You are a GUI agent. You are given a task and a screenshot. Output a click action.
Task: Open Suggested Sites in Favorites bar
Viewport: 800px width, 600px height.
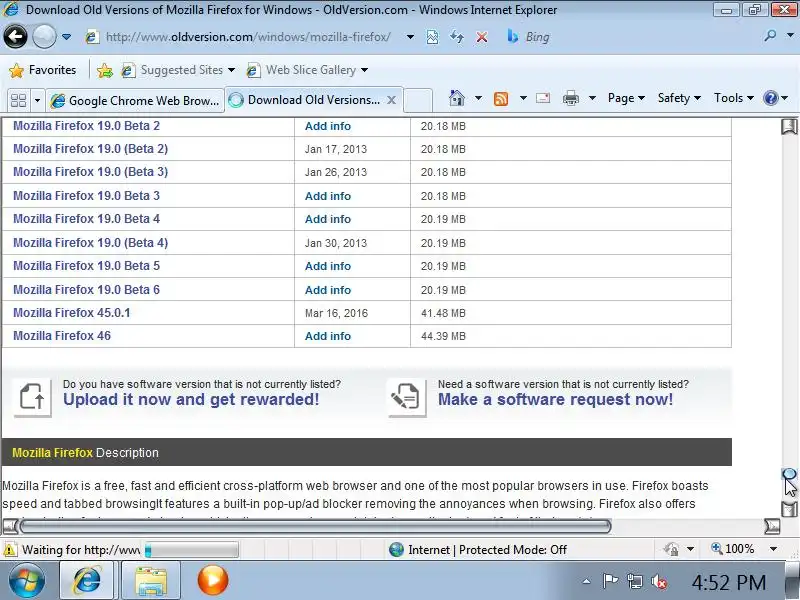[178, 70]
